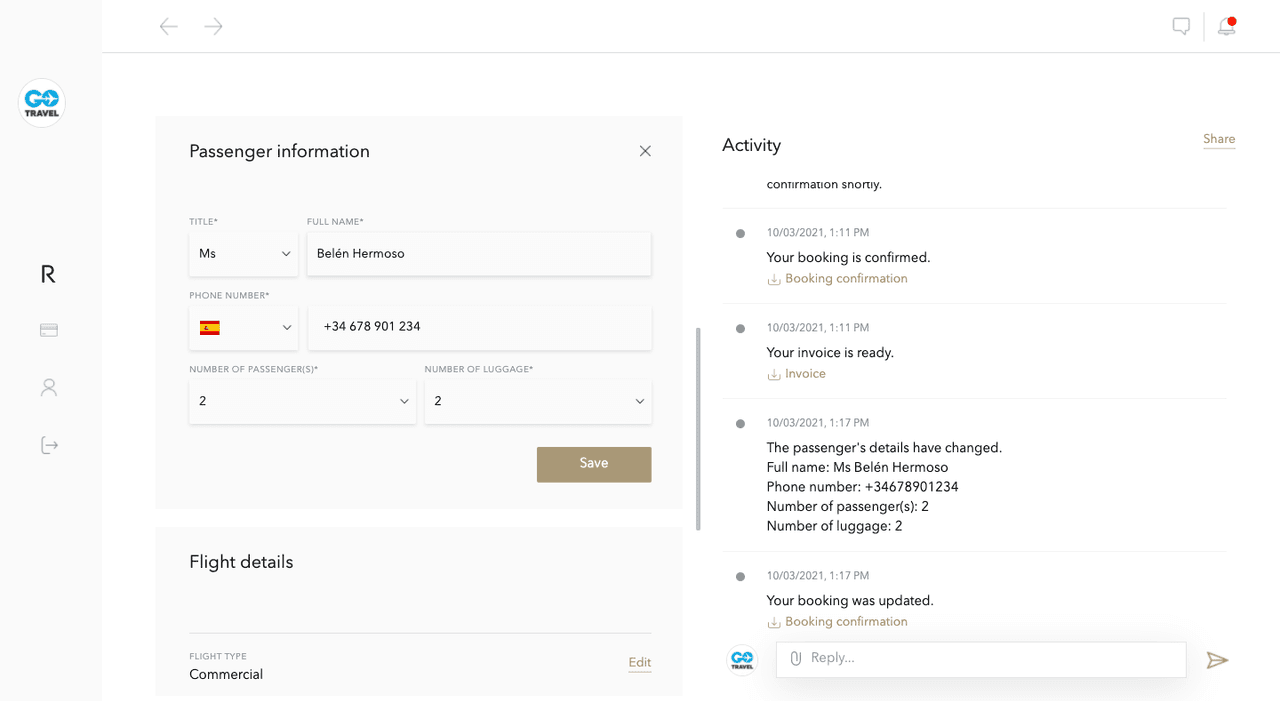Open the chat messages icon
The height and width of the screenshot is (701, 1280).
1181,27
